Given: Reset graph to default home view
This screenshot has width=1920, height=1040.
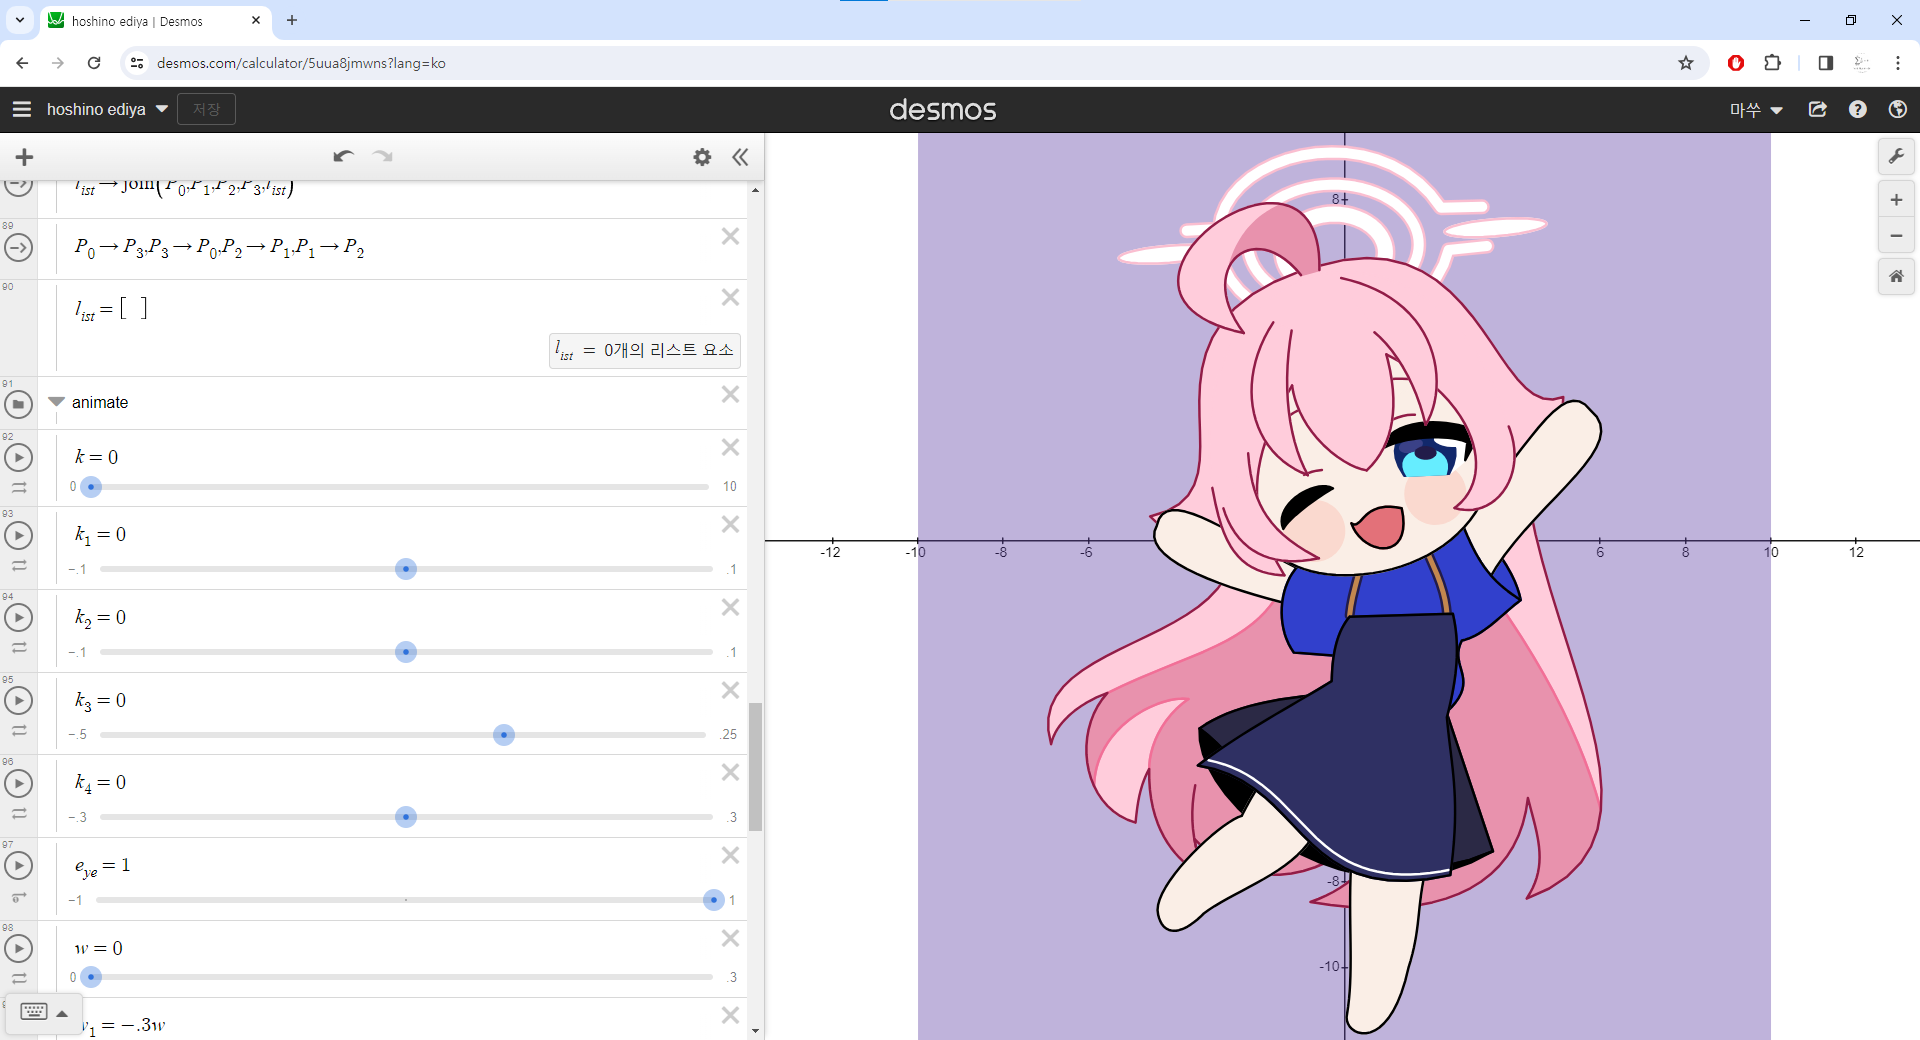Looking at the screenshot, I should tap(1895, 276).
